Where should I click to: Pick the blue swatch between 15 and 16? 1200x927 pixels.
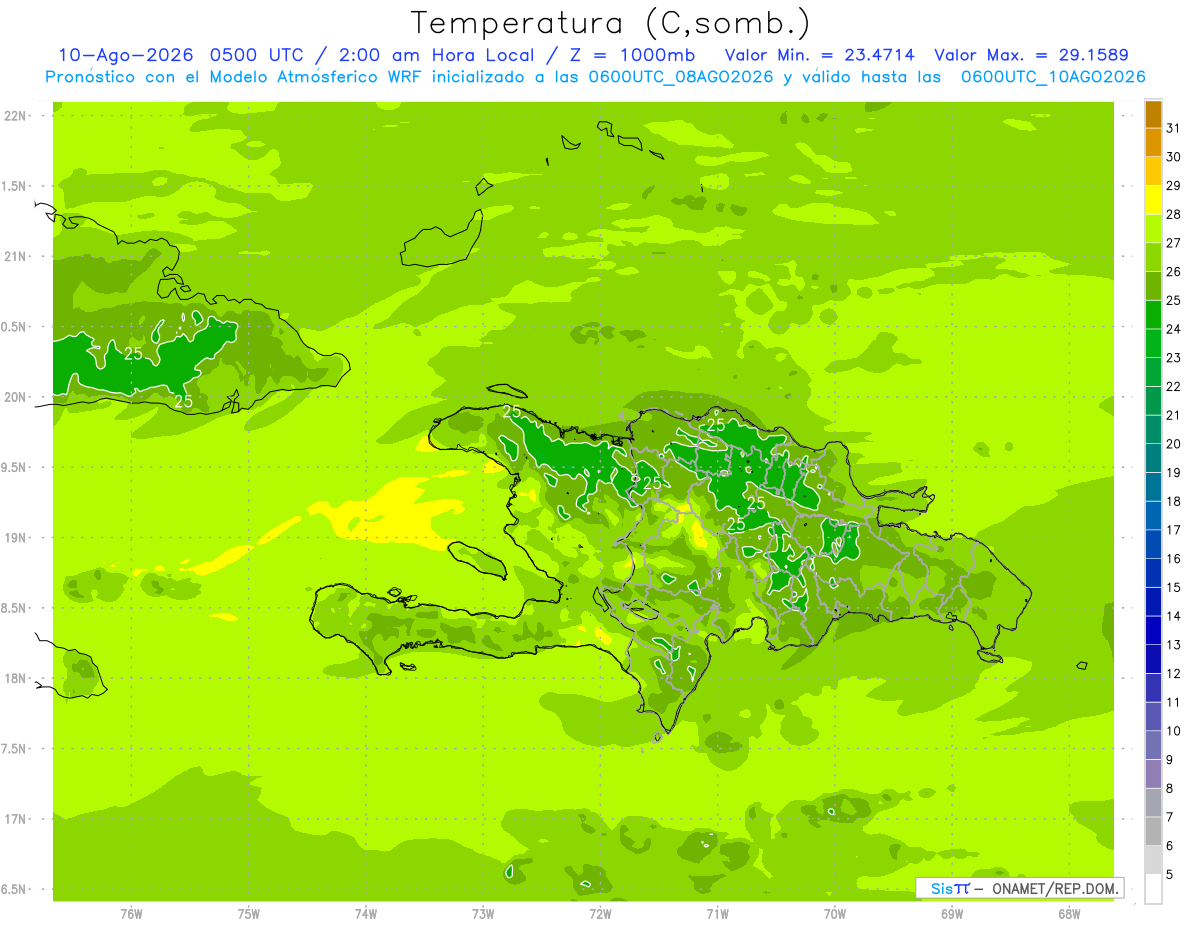1154,574
